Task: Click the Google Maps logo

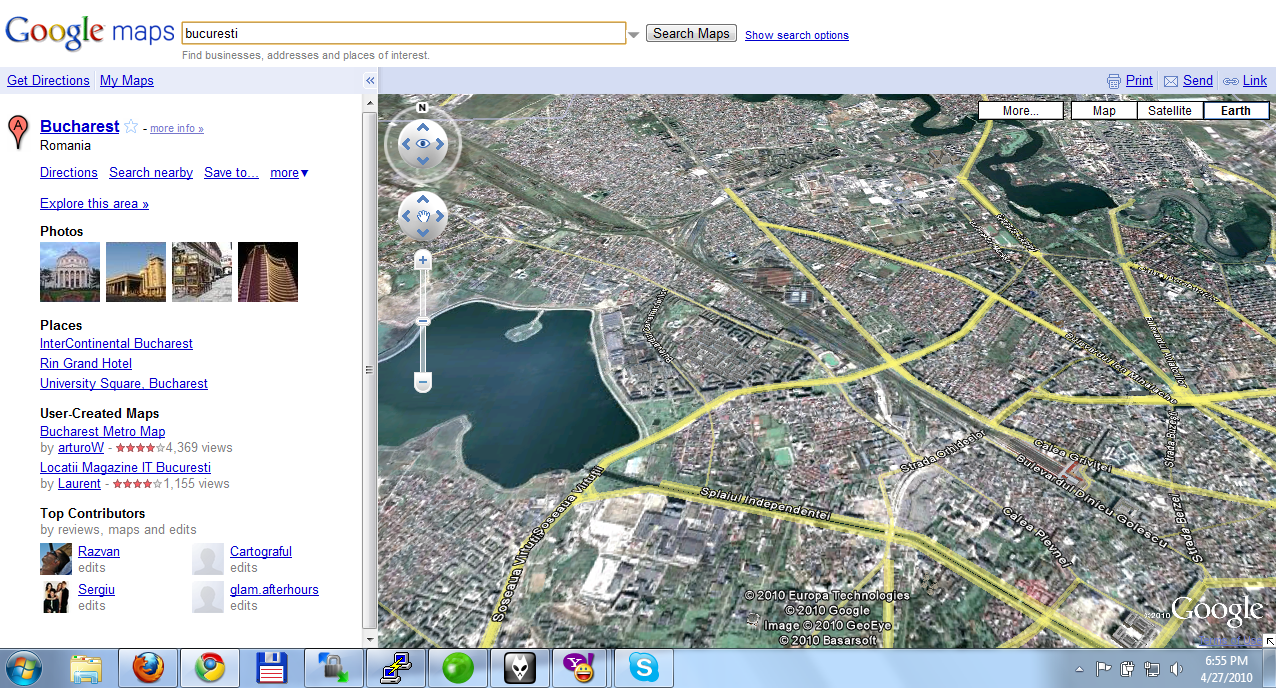Action: coord(90,32)
